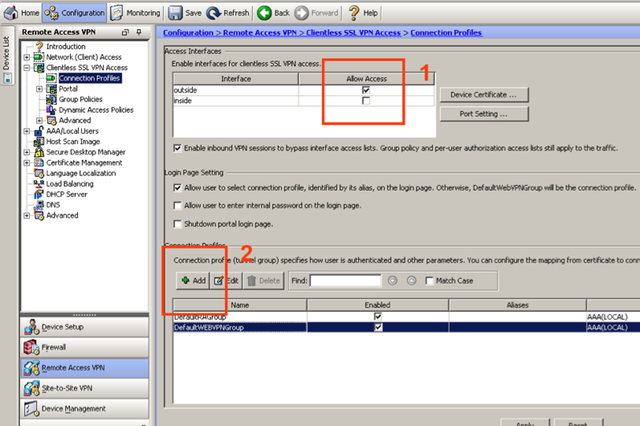The width and height of the screenshot is (640, 426).
Task: Go Back using green arrow icon
Action: pyautogui.click(x=264, y=13)
